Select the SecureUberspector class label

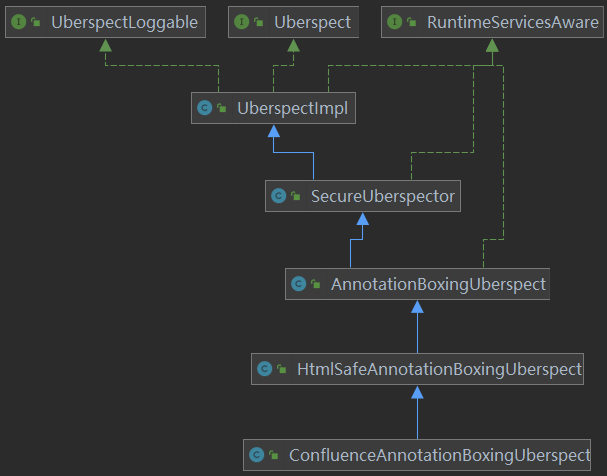coord(383,196)
